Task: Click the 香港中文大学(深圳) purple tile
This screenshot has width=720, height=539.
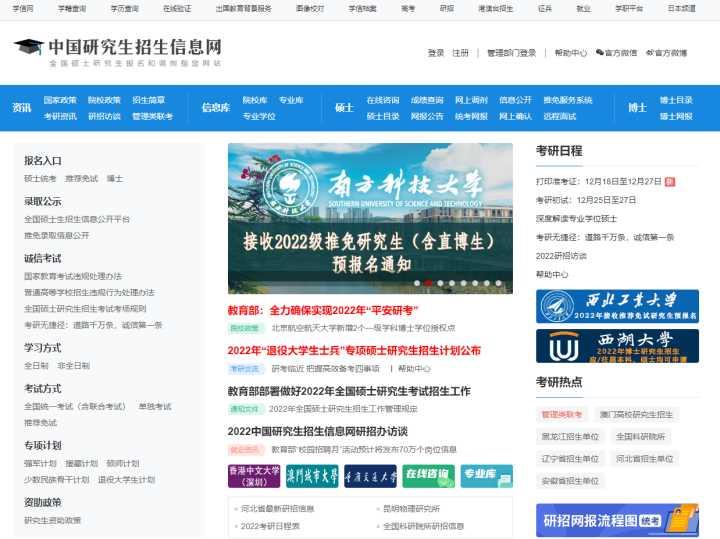Action: 254,476
